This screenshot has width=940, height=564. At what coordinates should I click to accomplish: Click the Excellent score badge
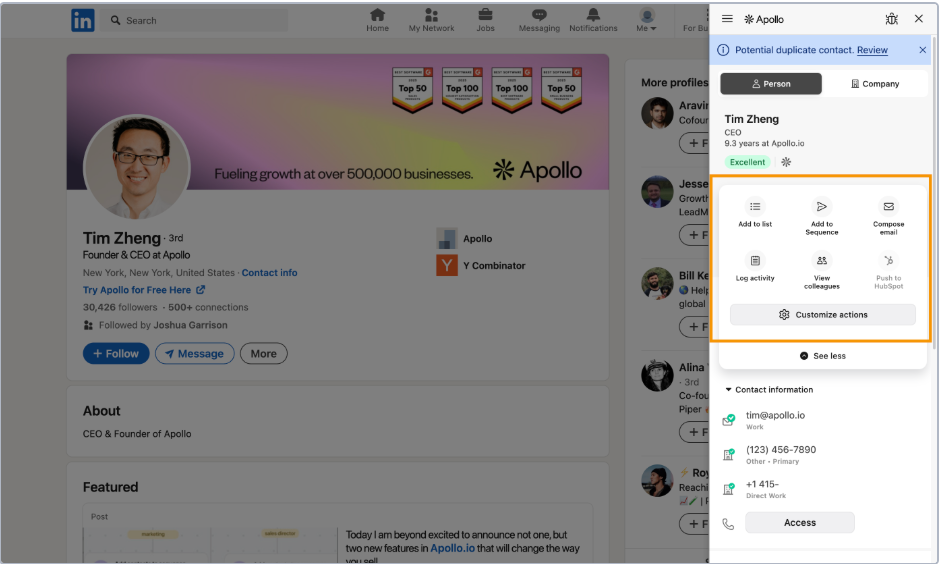[747, 162]
